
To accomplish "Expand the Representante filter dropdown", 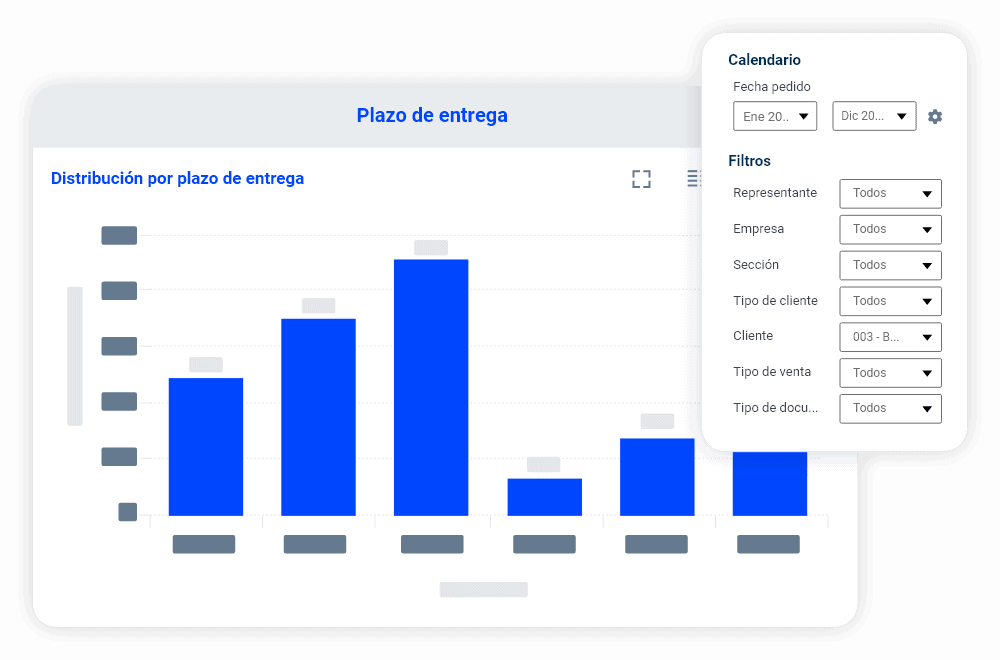I will 890,193.
